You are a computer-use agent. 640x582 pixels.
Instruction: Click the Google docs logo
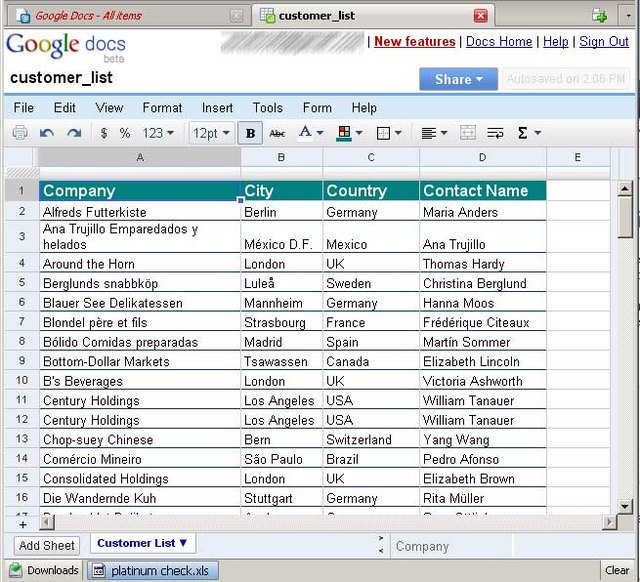tap(66, 47)
